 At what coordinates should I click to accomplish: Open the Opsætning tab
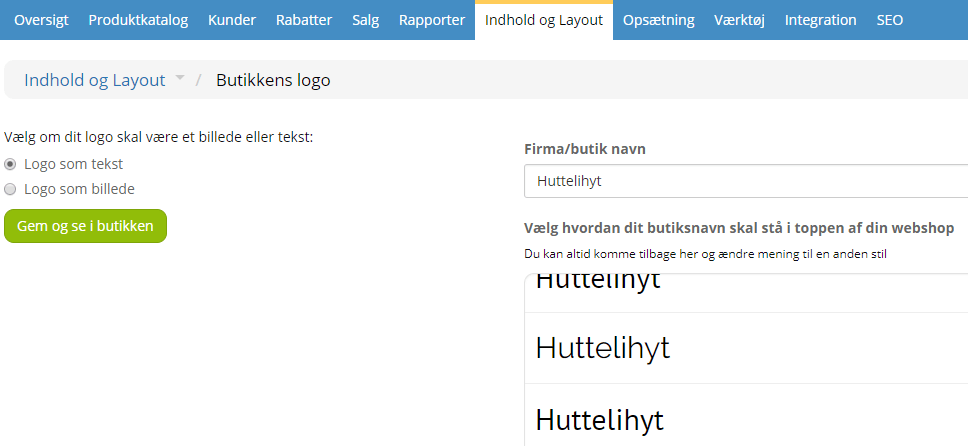point(659,20)
